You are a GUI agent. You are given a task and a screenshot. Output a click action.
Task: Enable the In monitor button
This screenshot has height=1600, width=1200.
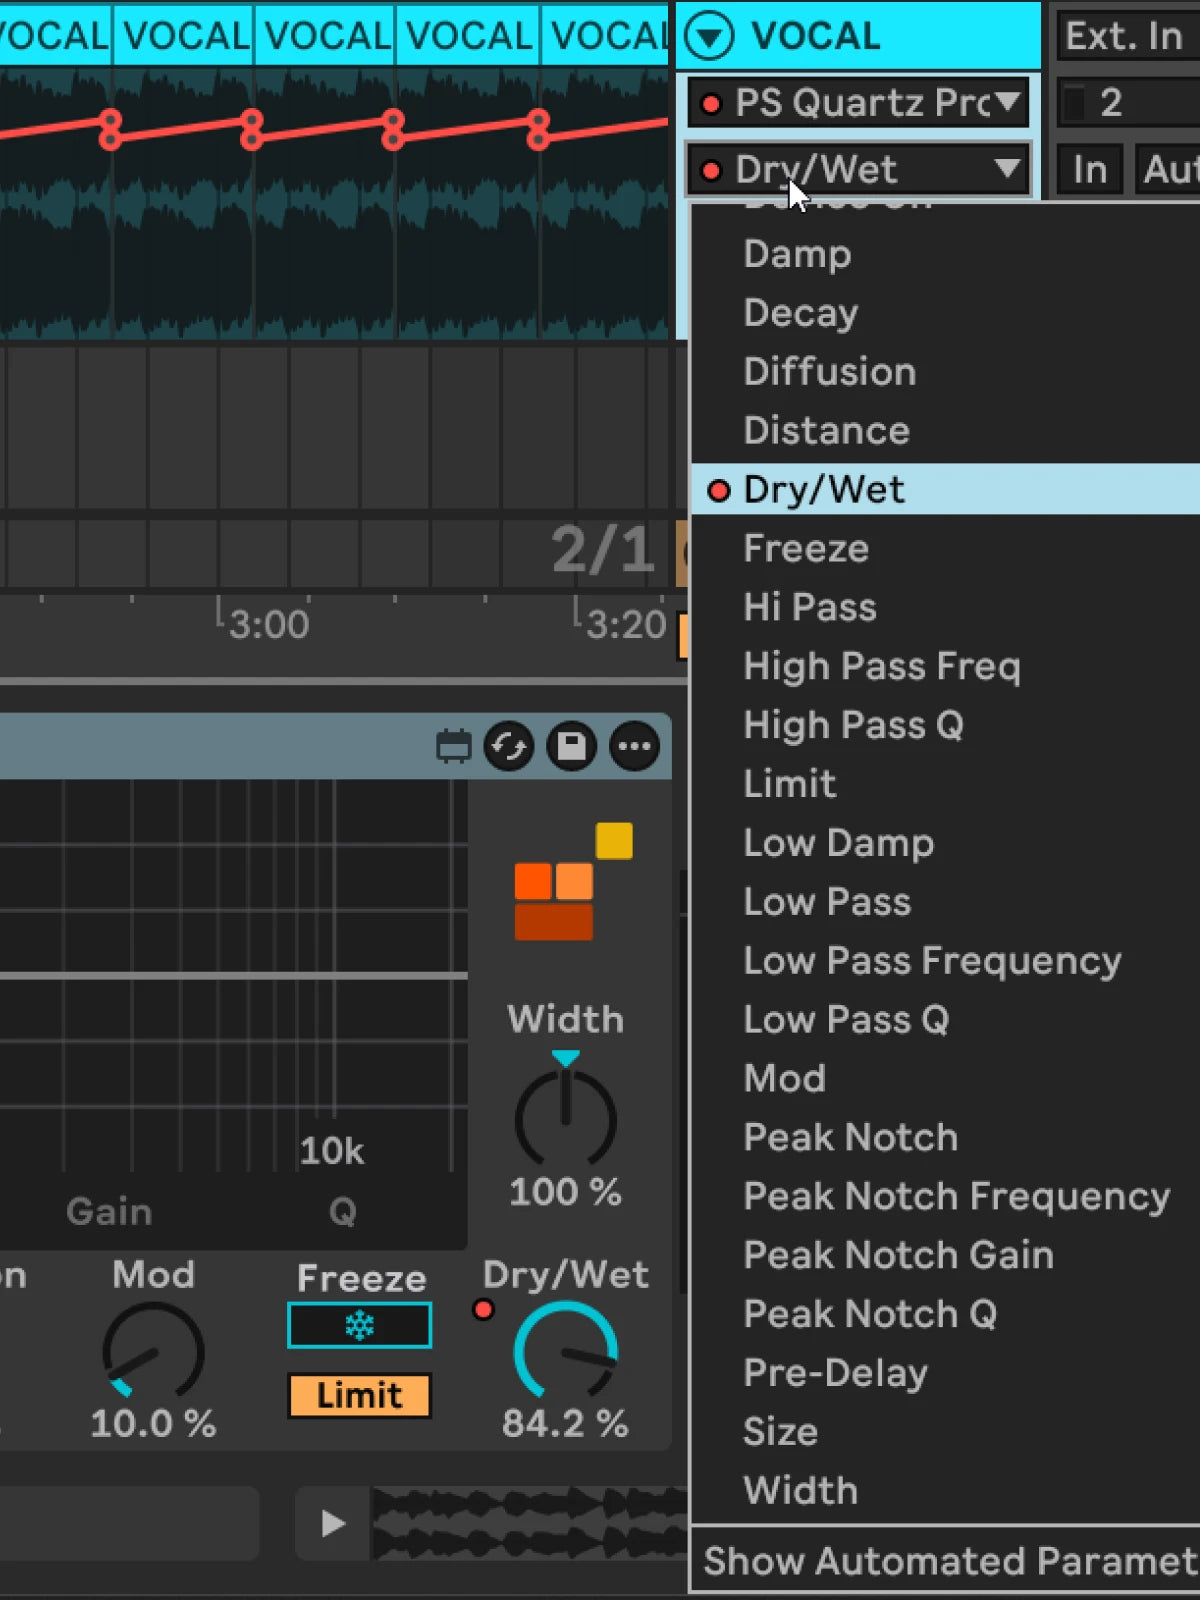[1089, 169]
